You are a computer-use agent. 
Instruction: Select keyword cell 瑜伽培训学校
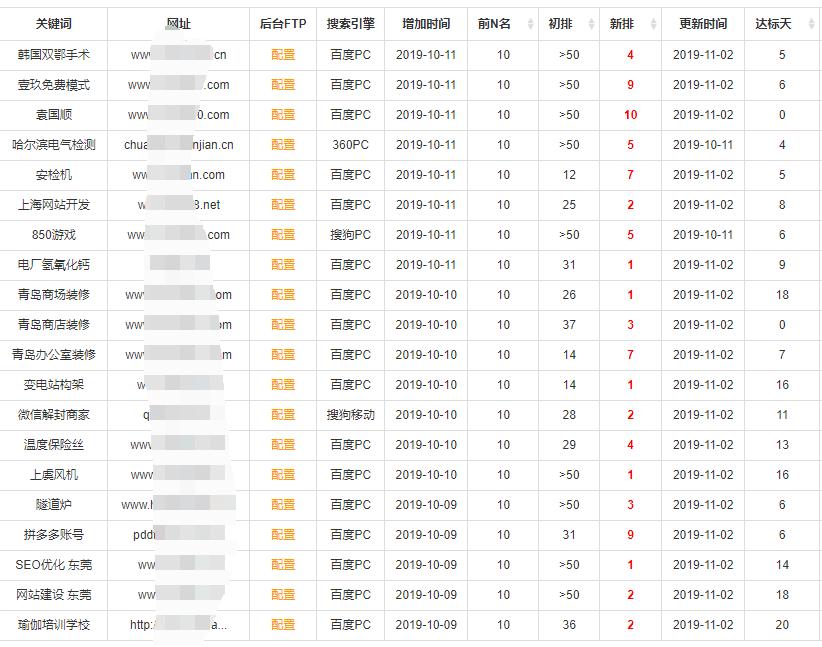pyautogui.click(x=53, y=624)
